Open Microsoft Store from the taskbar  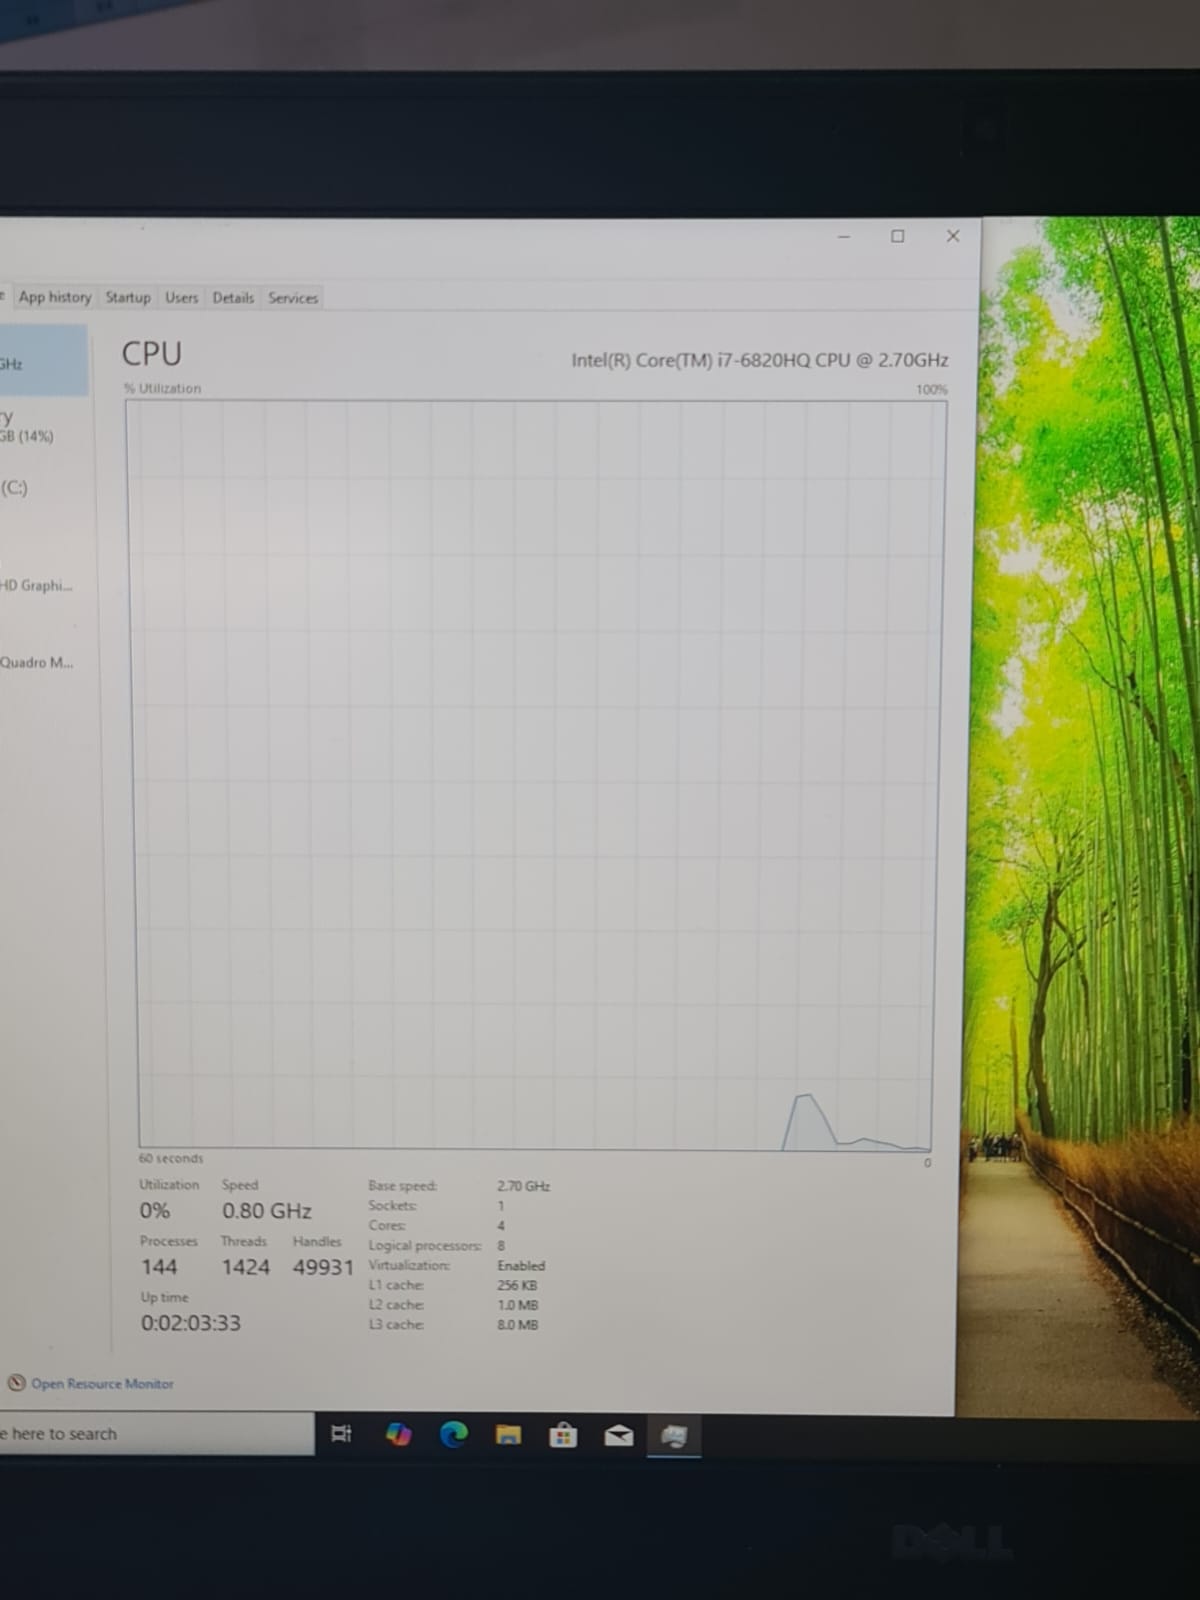563,1435
